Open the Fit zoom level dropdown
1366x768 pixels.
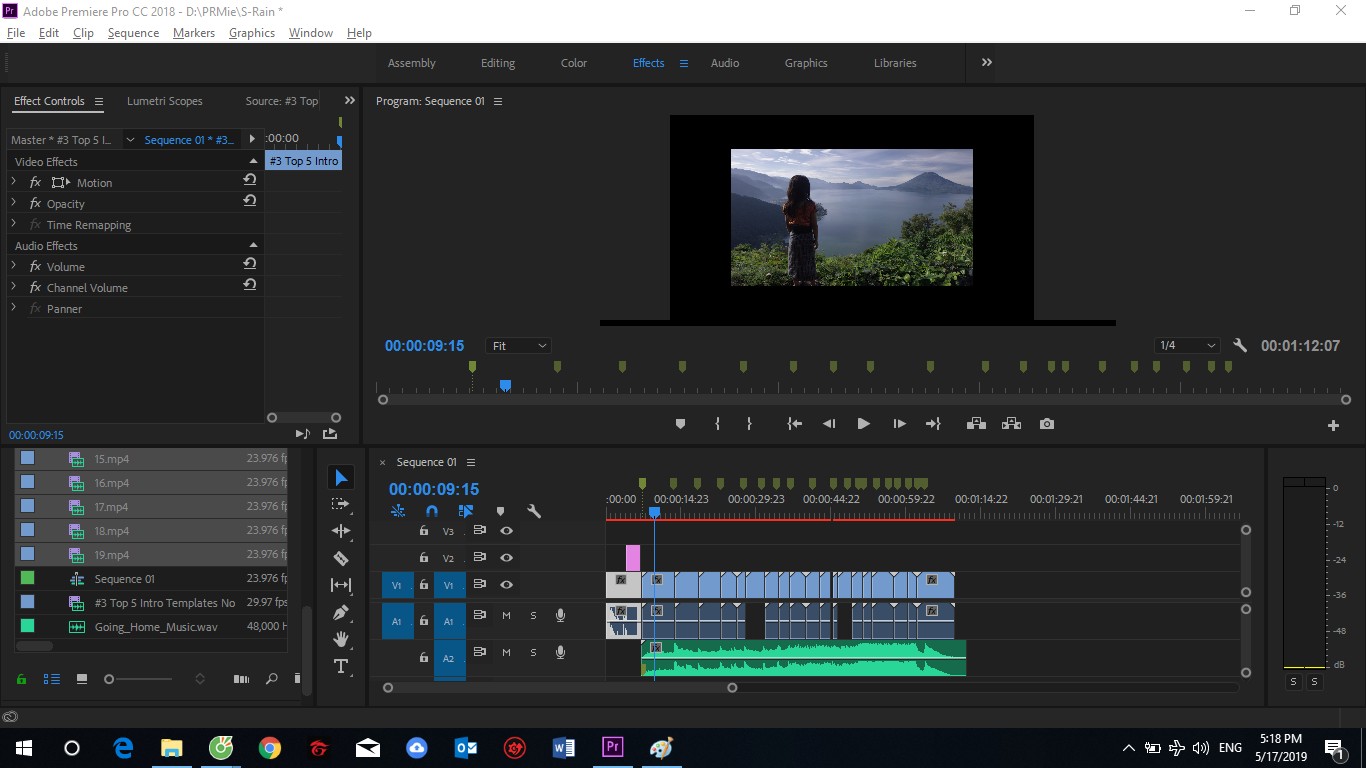[x=519, y=346]
